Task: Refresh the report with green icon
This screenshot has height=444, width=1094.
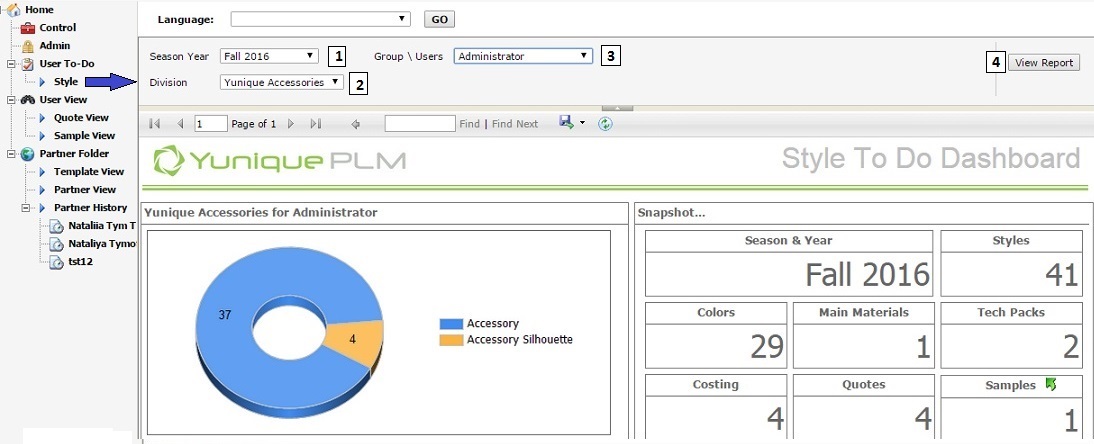Action: point(605,124)
